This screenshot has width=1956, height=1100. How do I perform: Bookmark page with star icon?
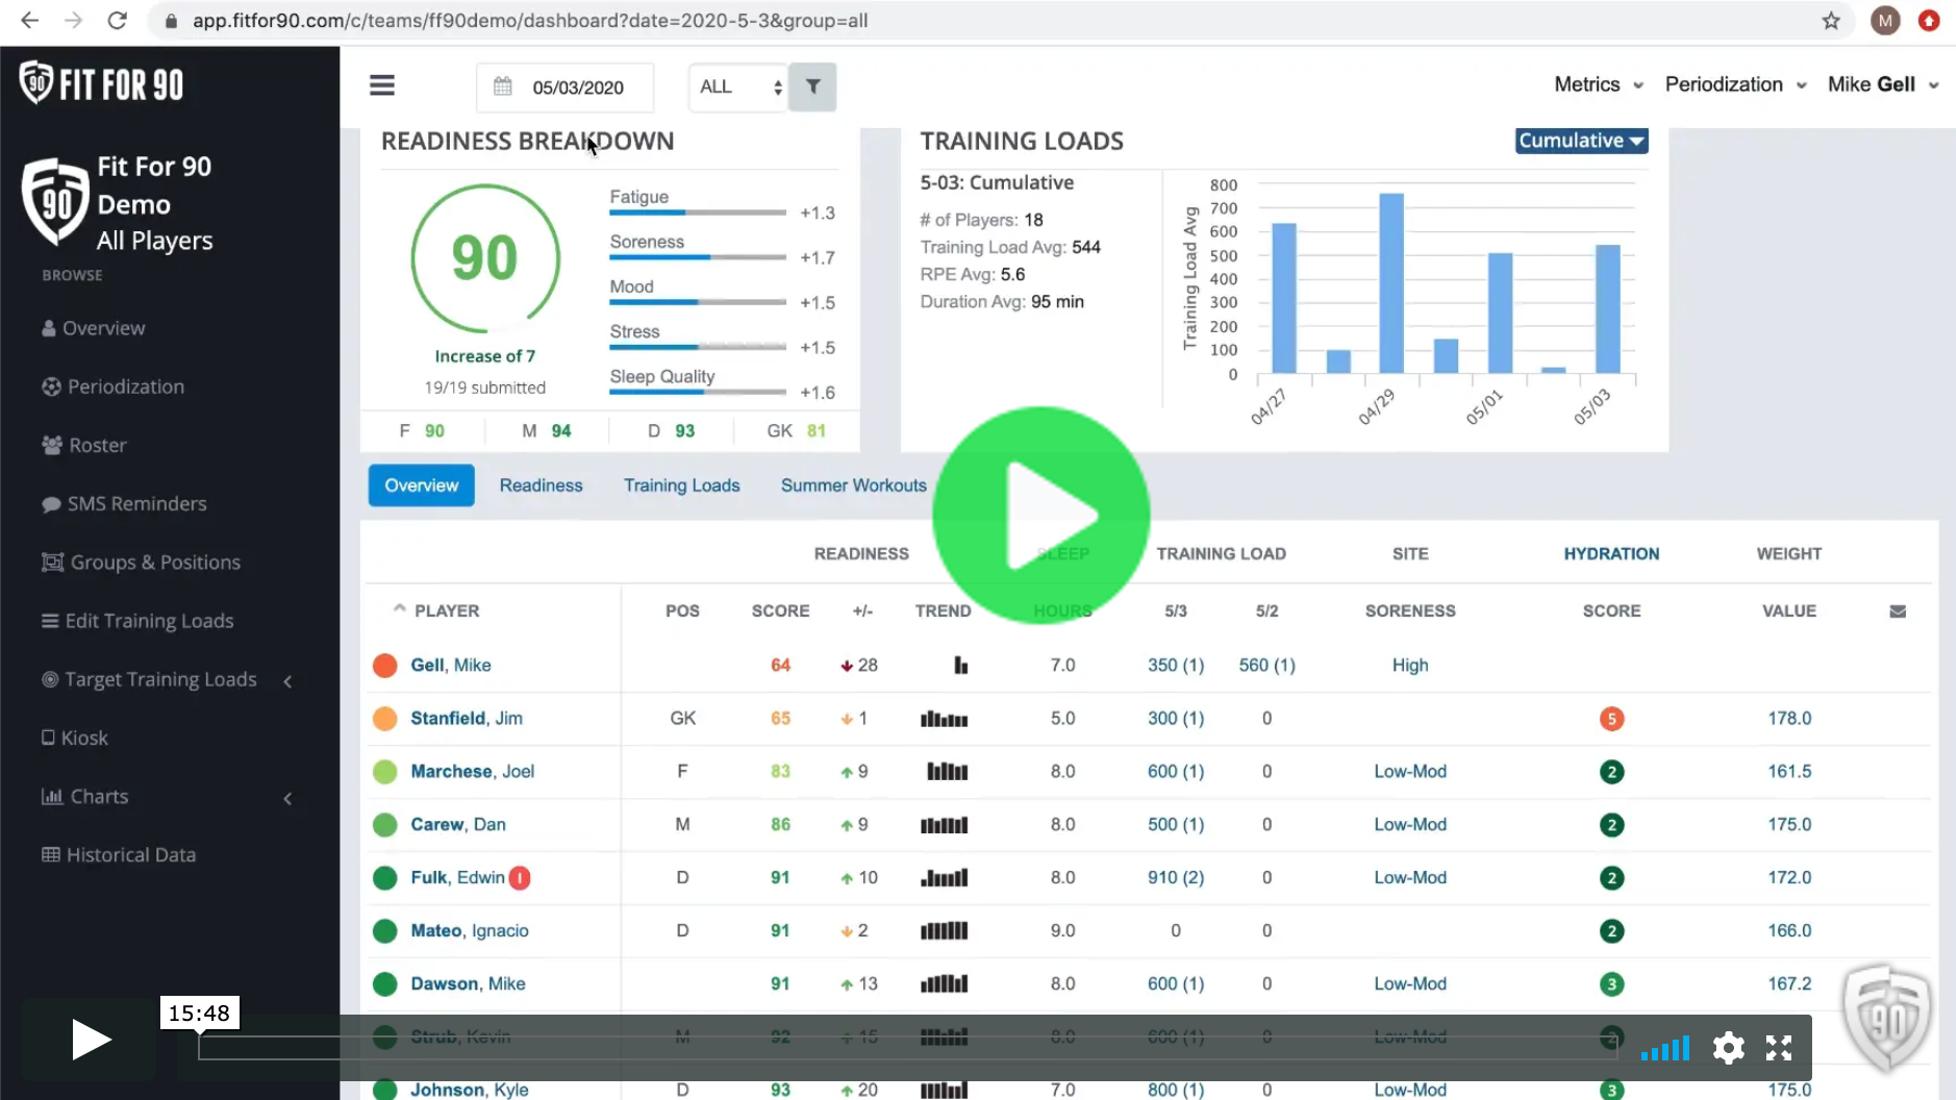click(x=1831, y=20)
